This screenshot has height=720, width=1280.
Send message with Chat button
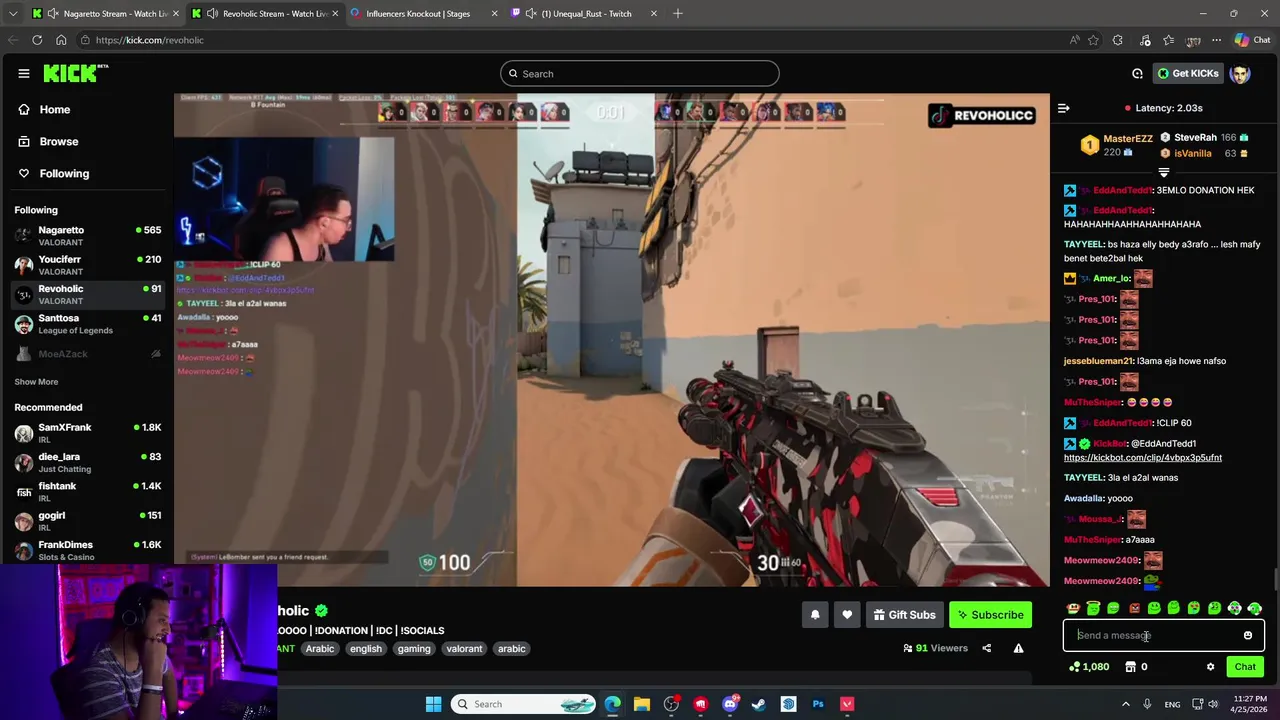1245,667
